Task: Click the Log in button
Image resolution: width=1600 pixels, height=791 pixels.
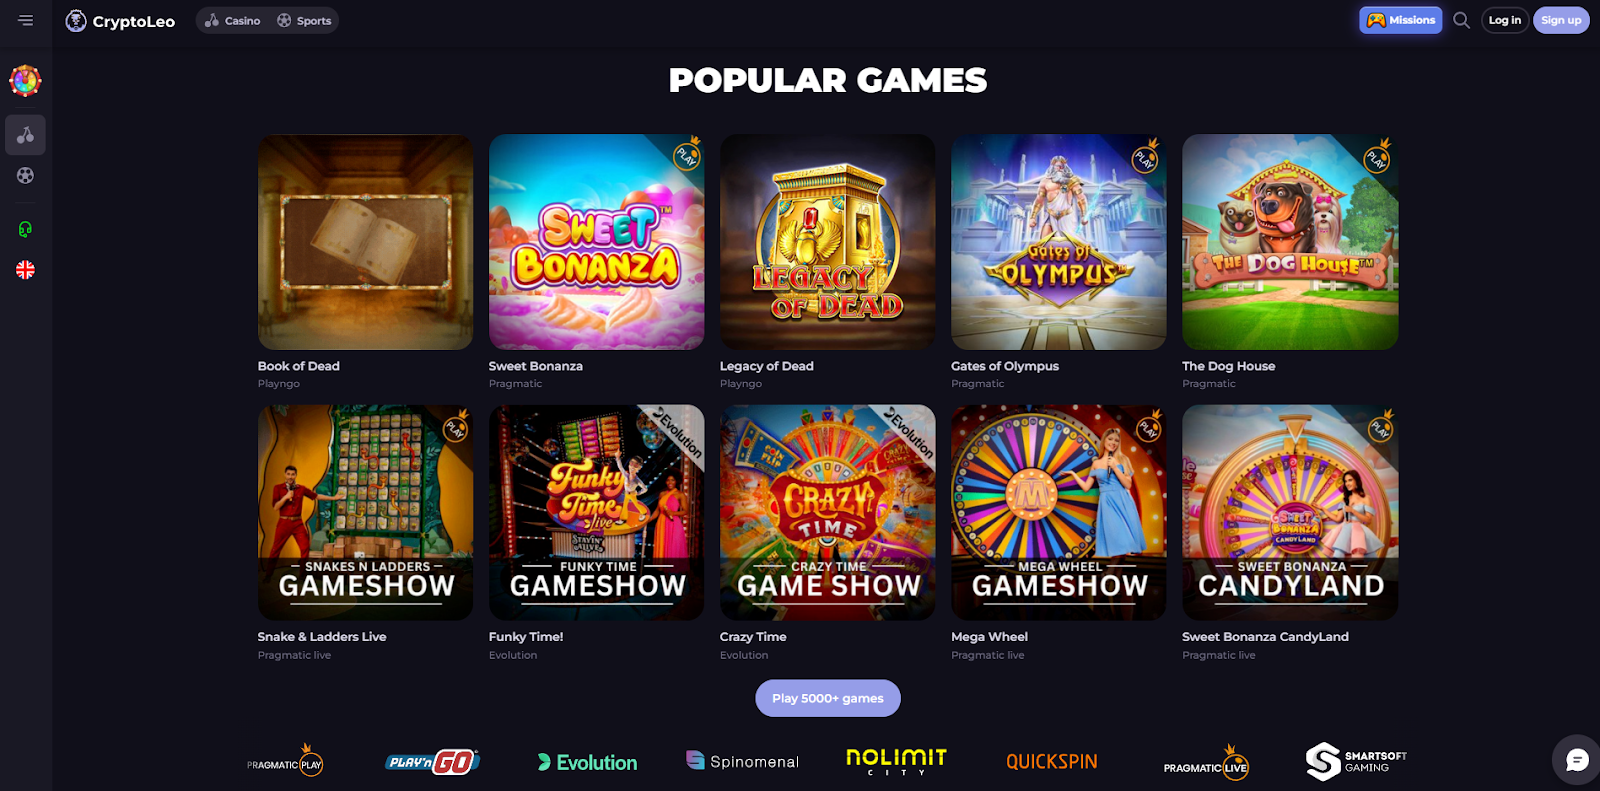Action: (x=1504, y=20)
